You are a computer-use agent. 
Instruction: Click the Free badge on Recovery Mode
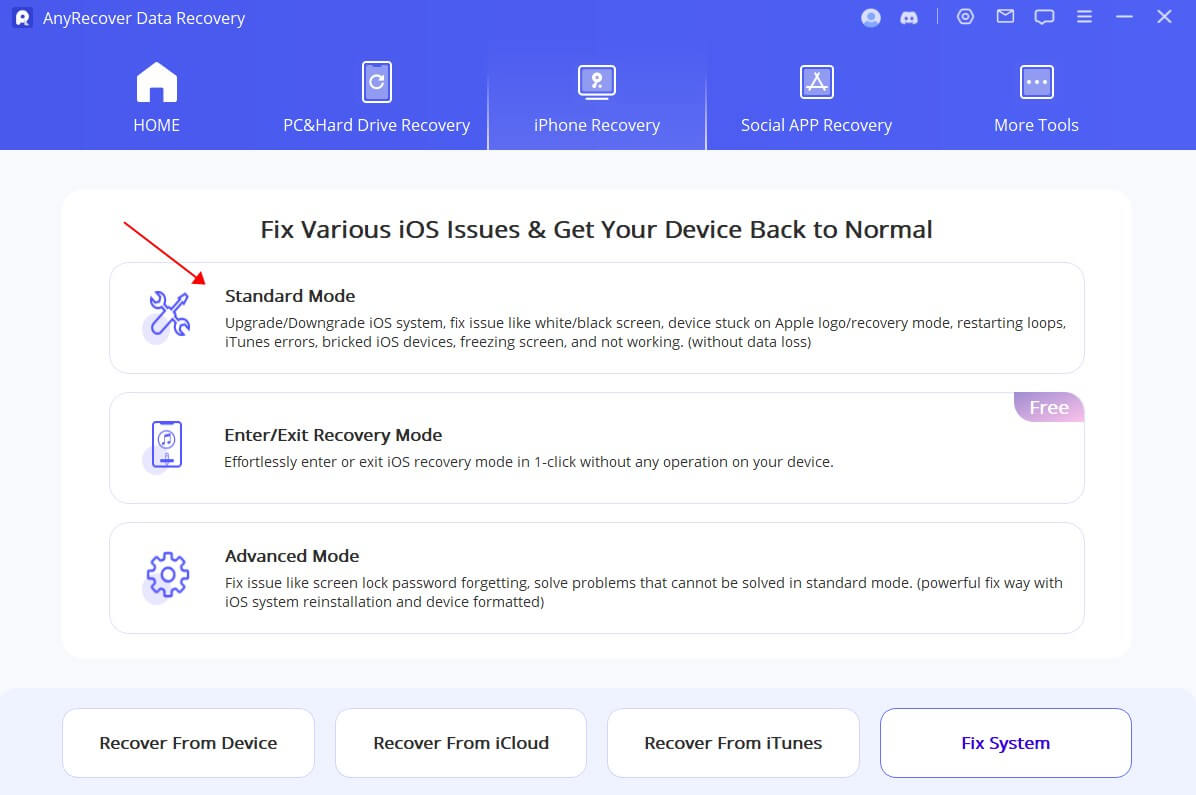(1048, 407)
